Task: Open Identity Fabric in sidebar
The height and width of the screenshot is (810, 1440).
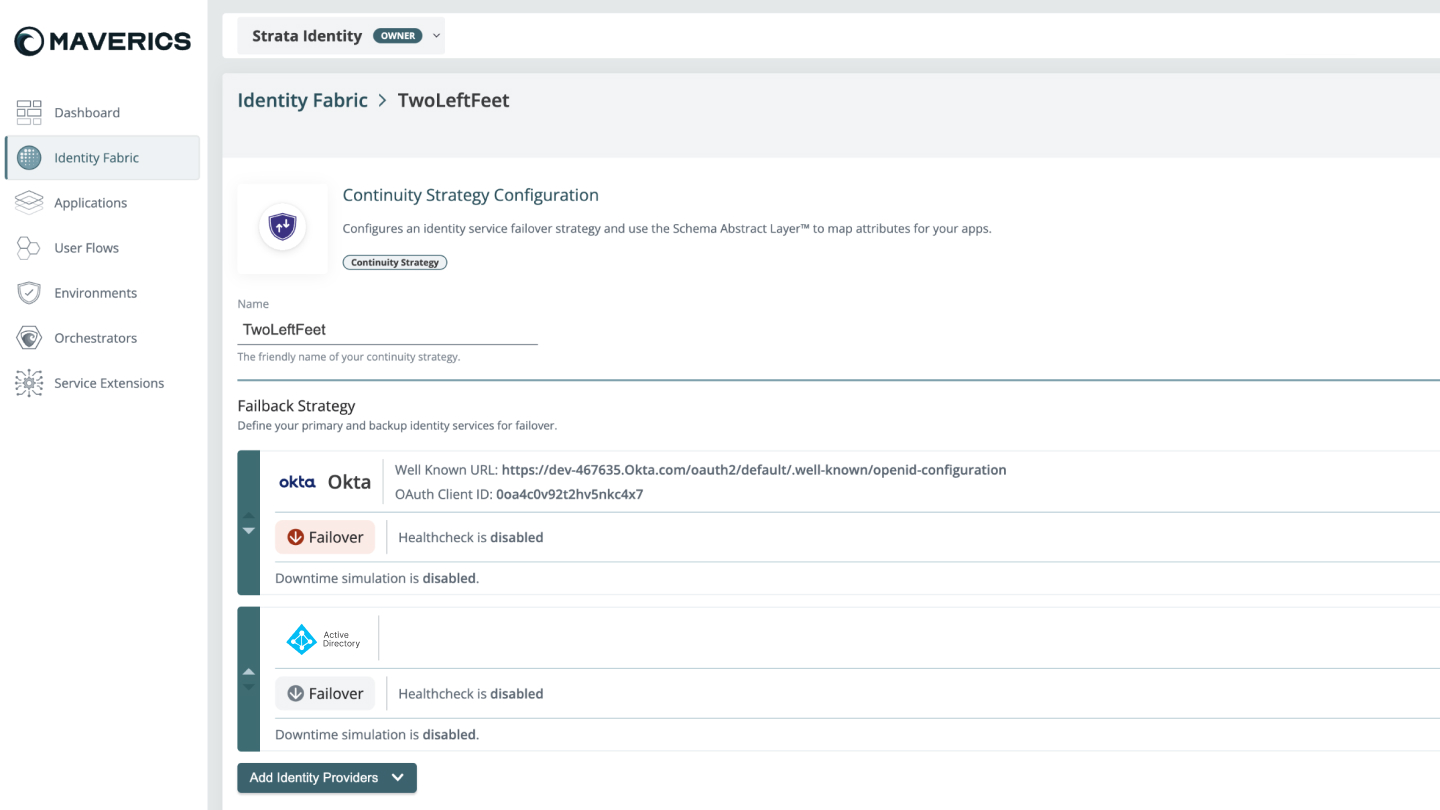Action: [x=102, y=157]
